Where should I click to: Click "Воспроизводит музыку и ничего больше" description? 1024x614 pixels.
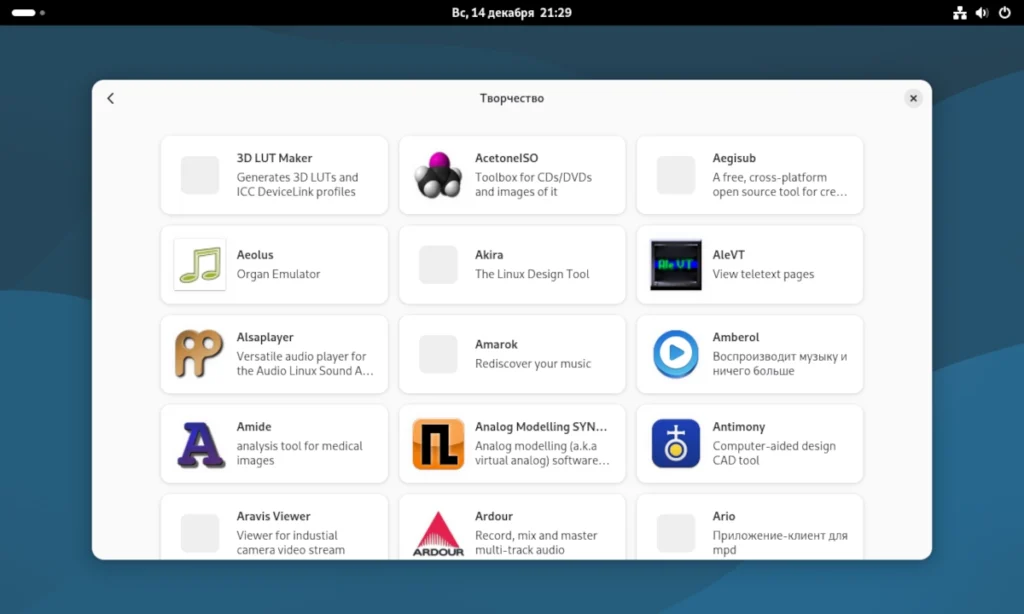(780, 363)
